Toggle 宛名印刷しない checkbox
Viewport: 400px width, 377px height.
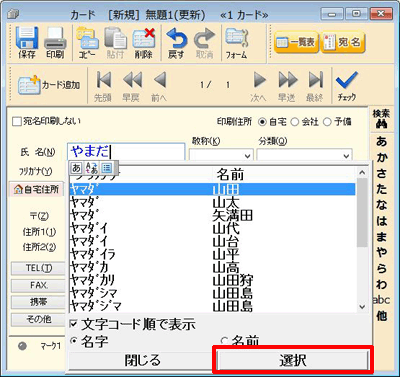point(16,121)
